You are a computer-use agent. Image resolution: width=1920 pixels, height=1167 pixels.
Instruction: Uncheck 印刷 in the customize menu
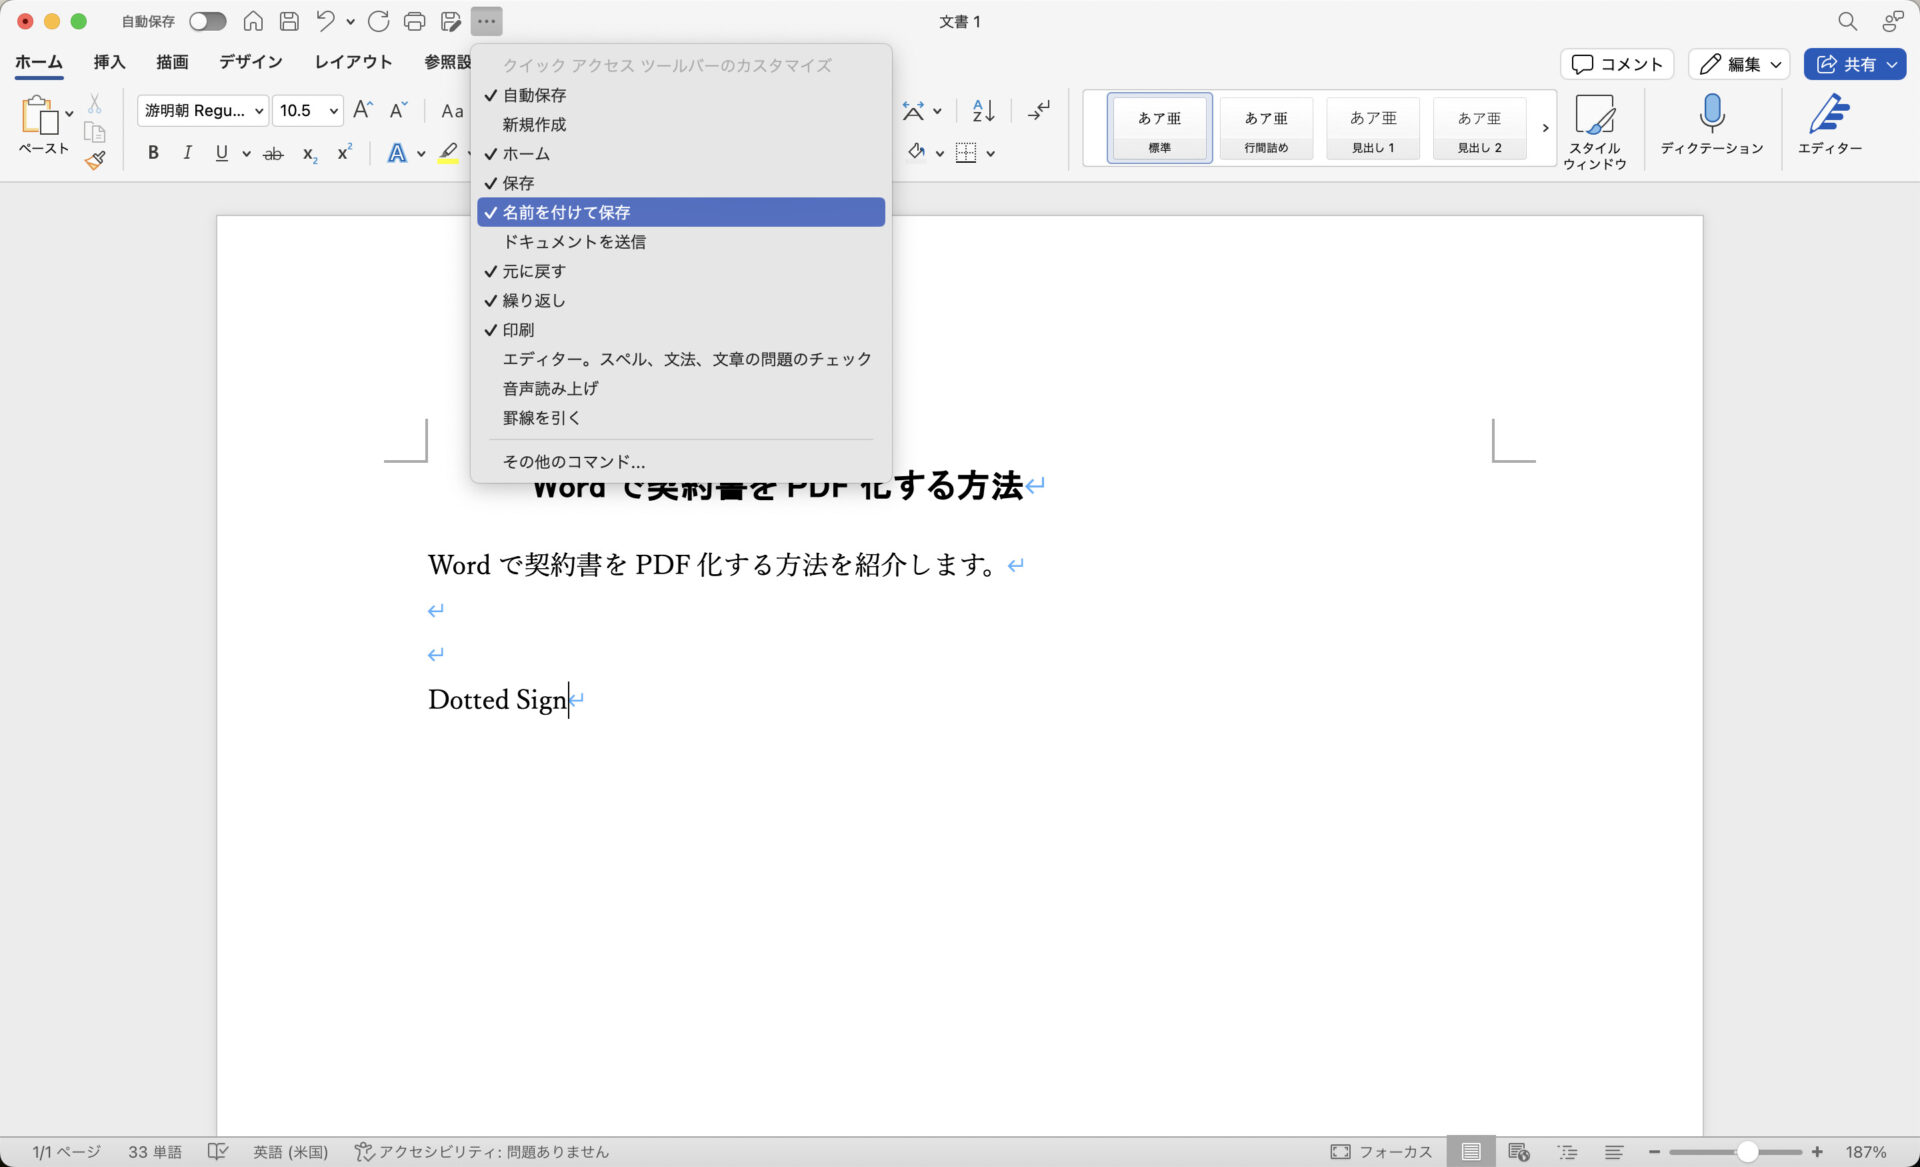681,330
